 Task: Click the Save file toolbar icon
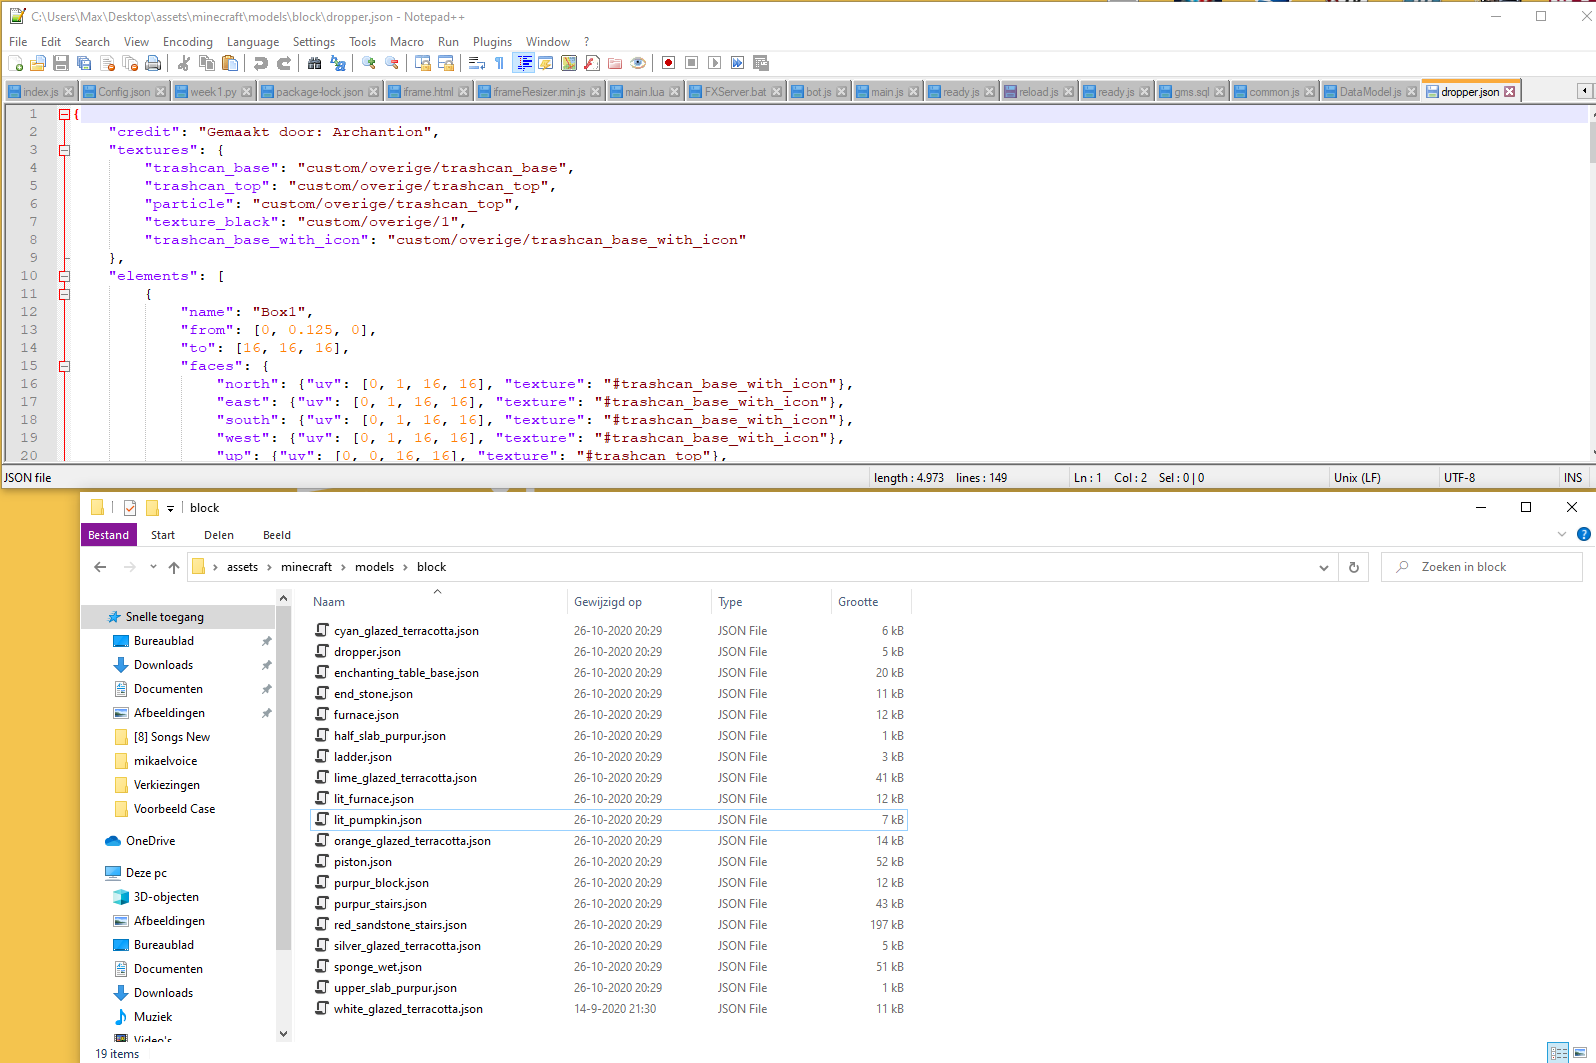click(x=61, y=63)
